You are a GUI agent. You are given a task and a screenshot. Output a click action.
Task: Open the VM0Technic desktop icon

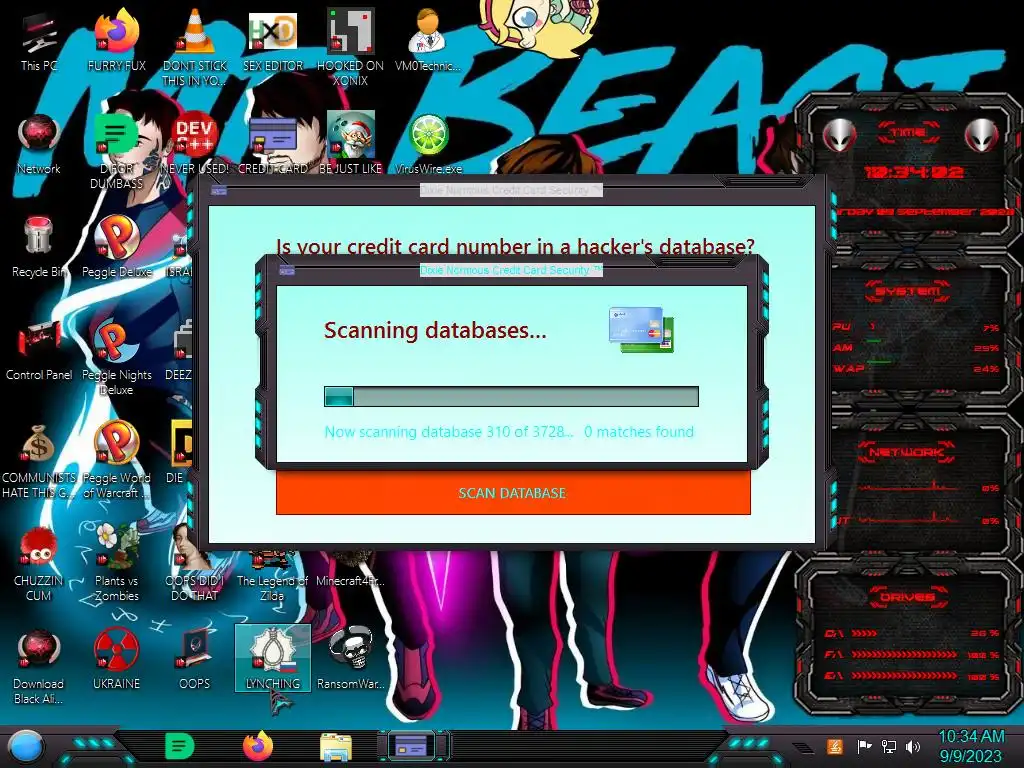[428, 41]
